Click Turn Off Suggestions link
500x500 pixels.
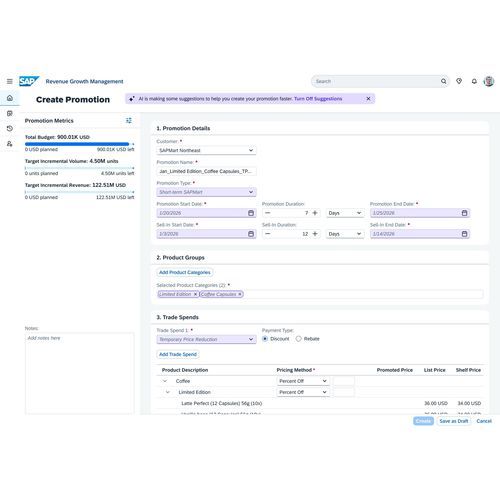coord(318,99)
